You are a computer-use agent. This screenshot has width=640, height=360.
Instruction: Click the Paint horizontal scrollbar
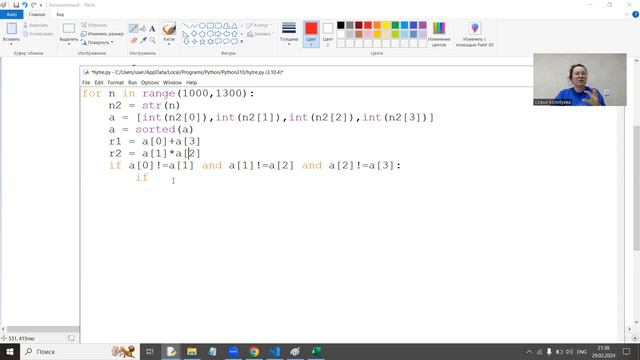coord(43,329)
